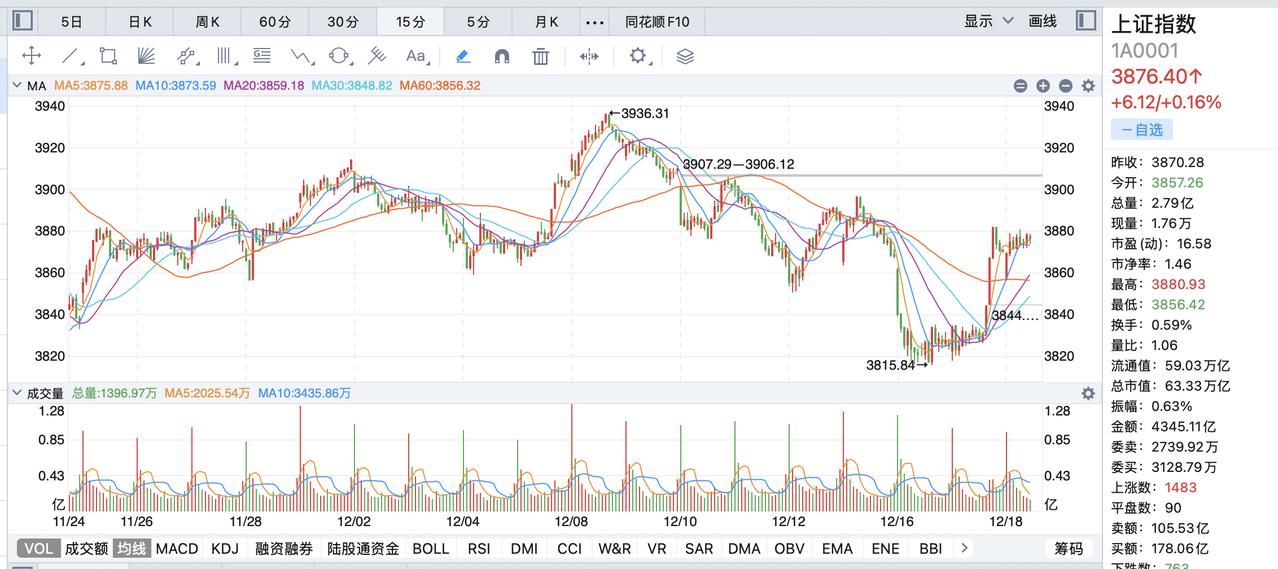This screenshot has height=569, width=1278.
Task: Collapse the MA indicator row
Action: (16, 86)
